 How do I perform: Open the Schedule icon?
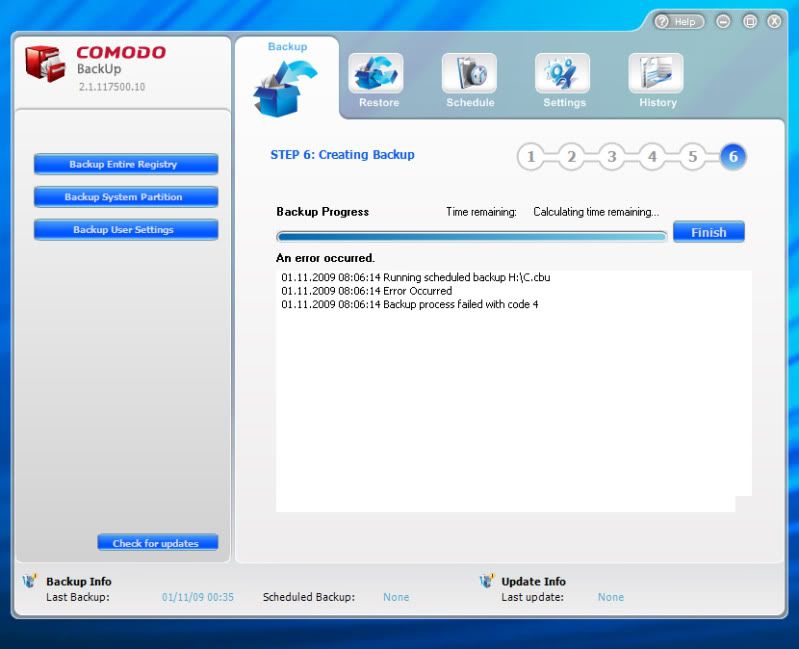469,73
